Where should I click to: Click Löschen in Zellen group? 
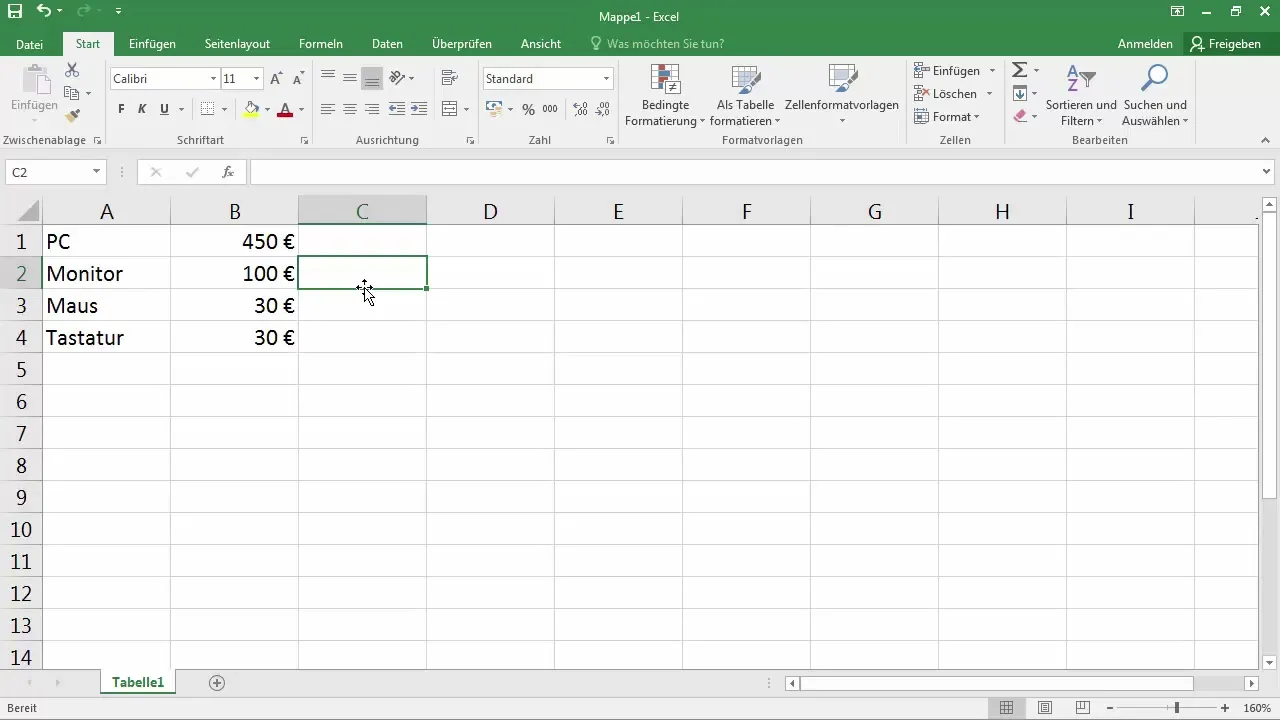(x=953, y=93)
